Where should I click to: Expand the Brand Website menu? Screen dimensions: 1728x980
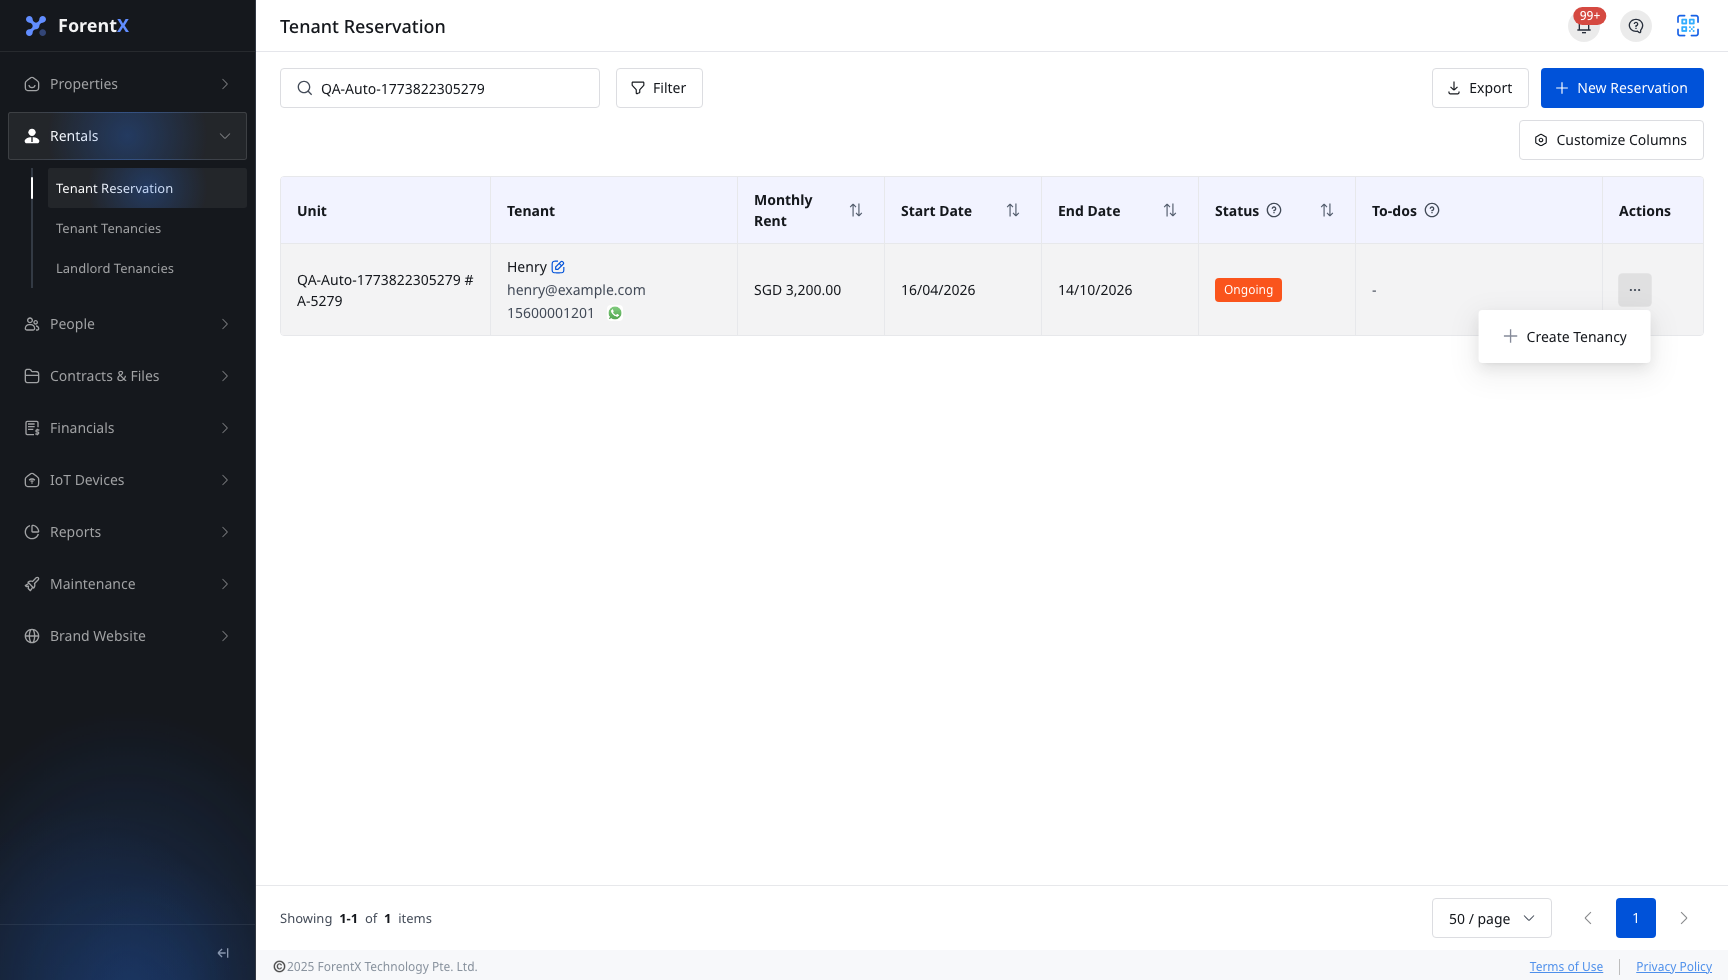click(x=128, y=636)
